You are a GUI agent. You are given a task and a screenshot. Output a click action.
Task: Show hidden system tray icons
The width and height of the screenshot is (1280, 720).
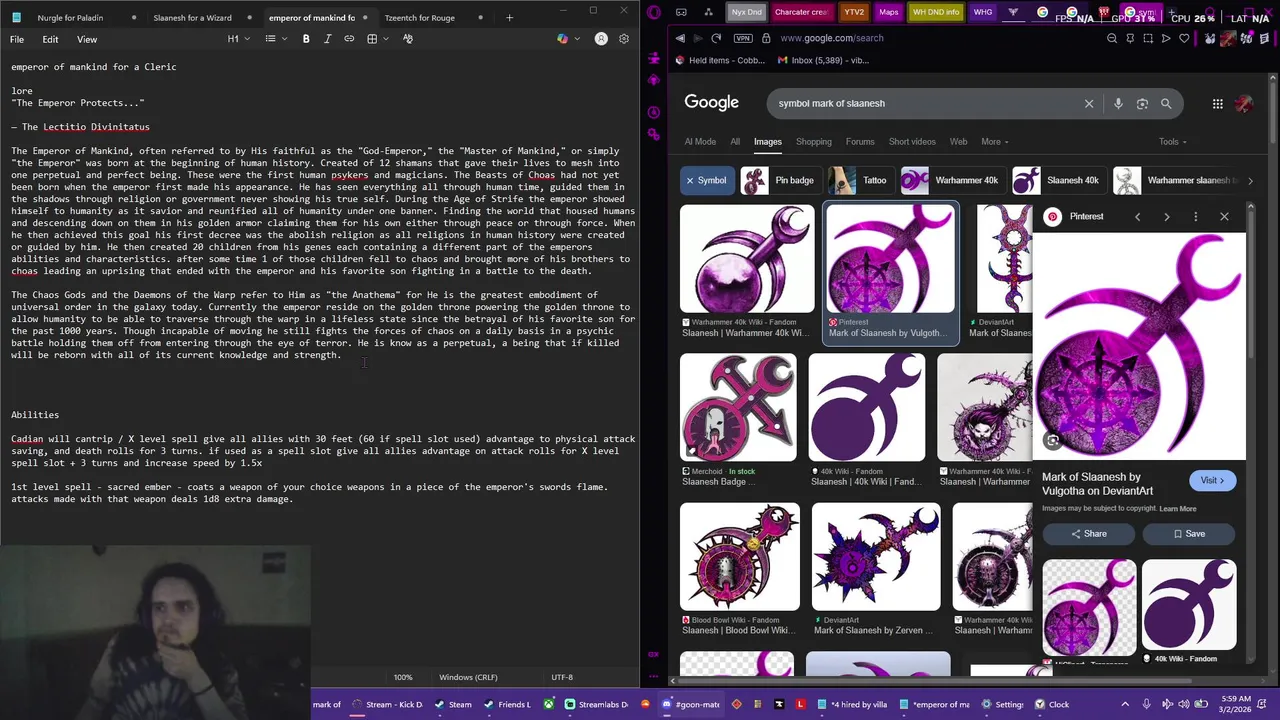[x=1125, y=704]
